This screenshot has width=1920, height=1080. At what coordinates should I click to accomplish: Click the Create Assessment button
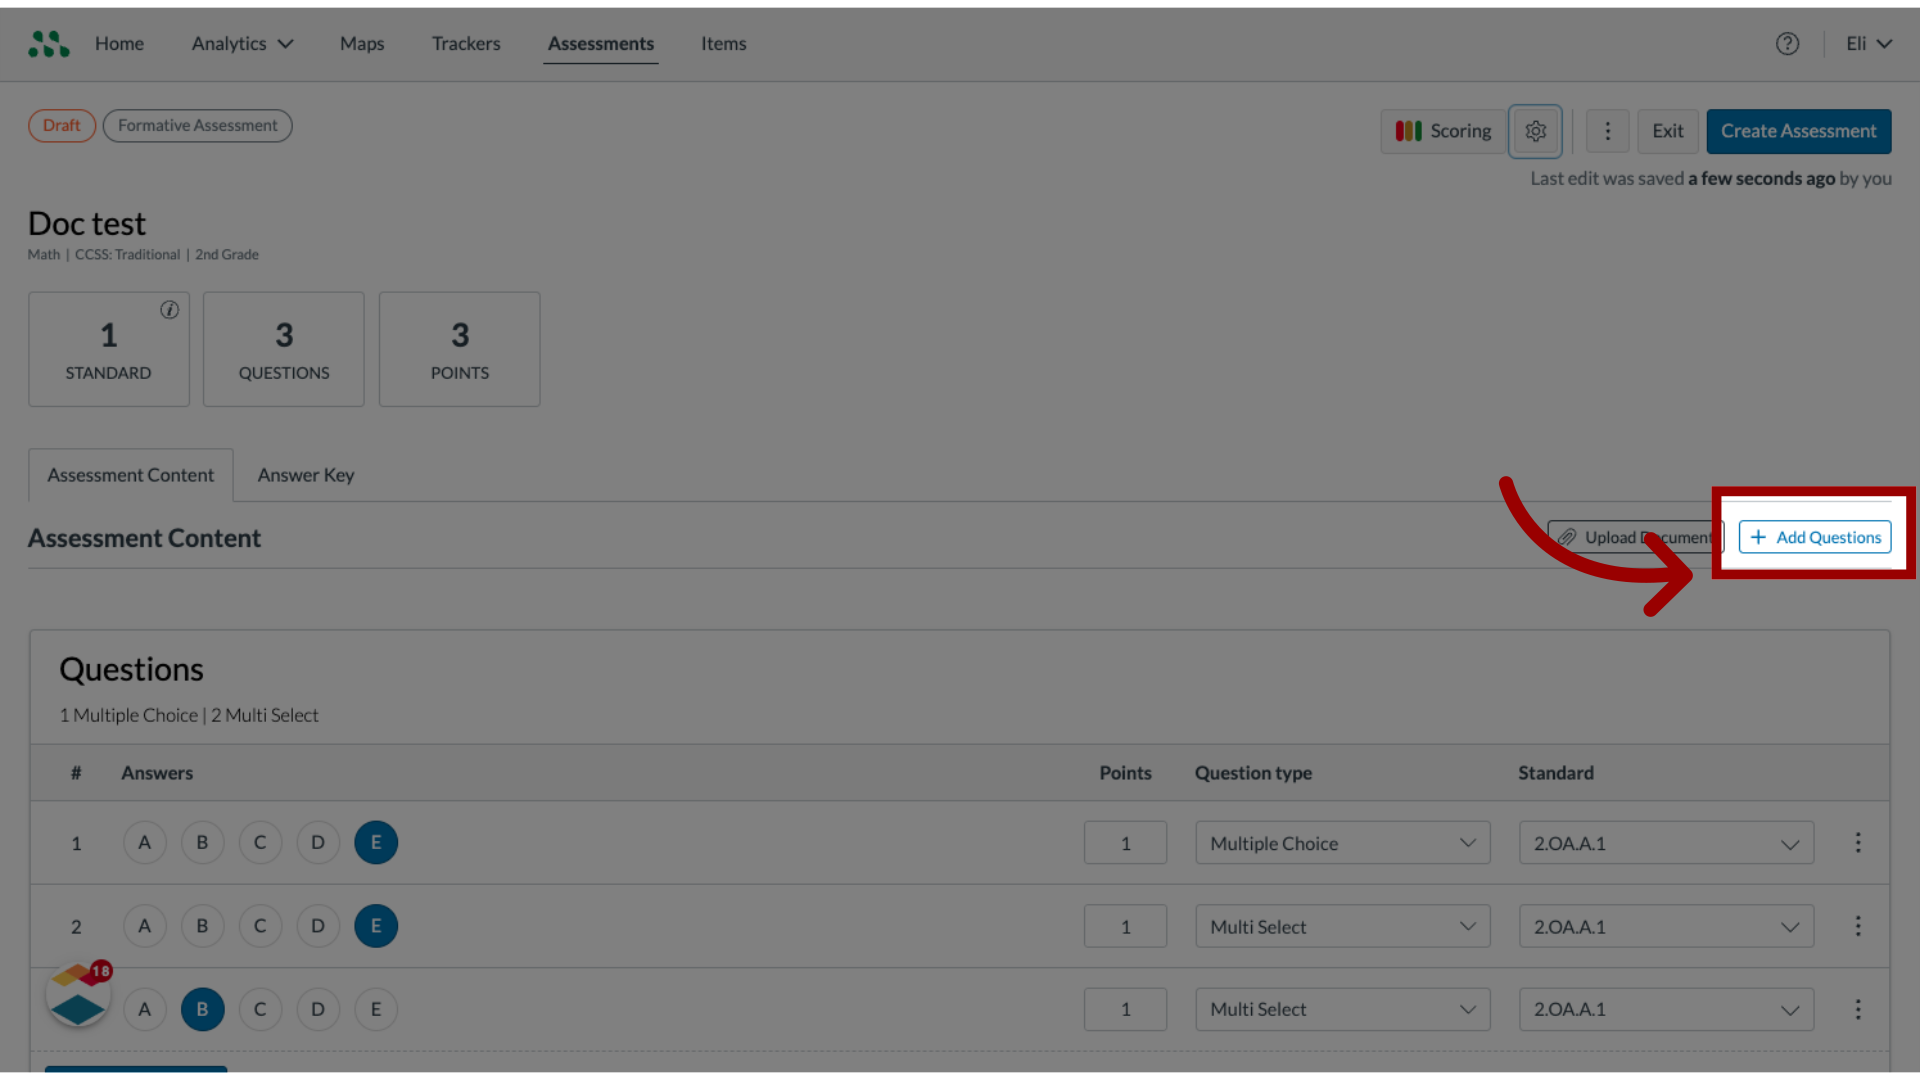pos(1799,131)
